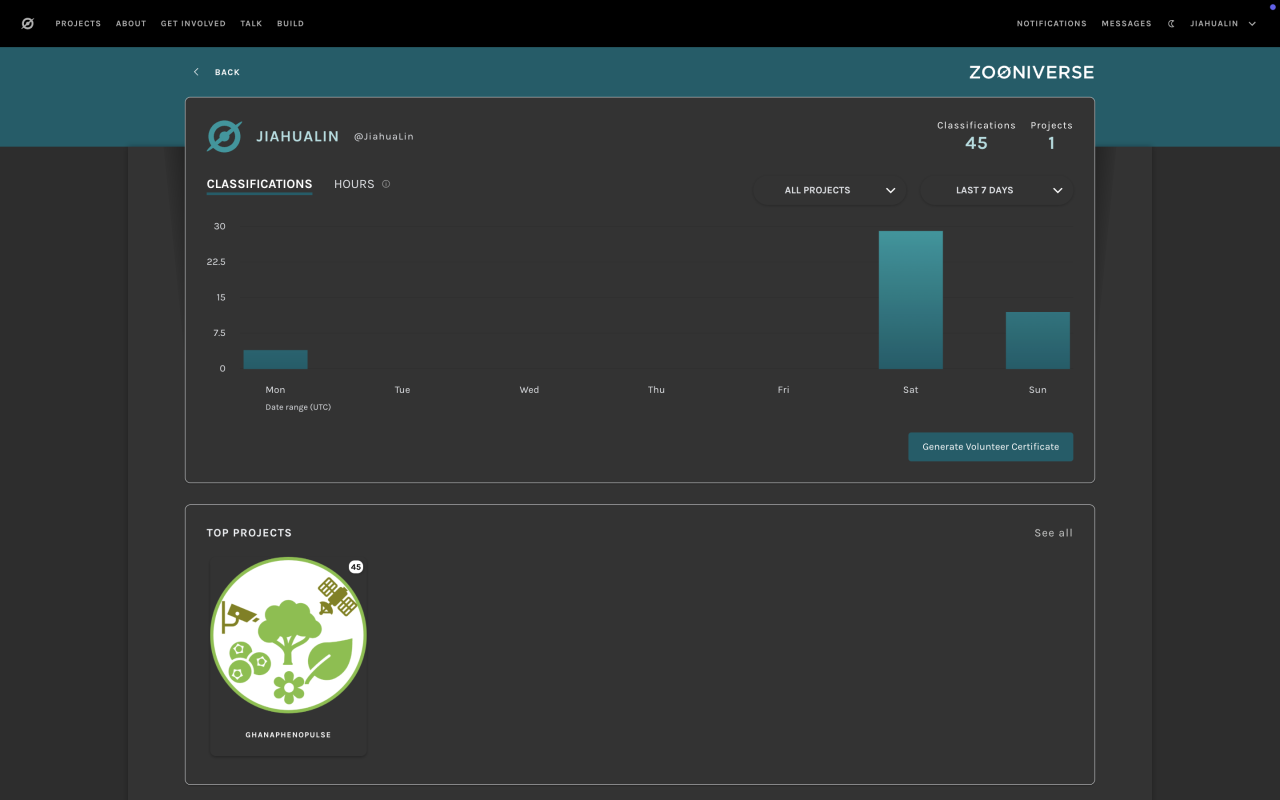Open Messages in the top bar
Viewport: 1280px width, 800px height.
pyautogui.click(x=1126, y=23)
